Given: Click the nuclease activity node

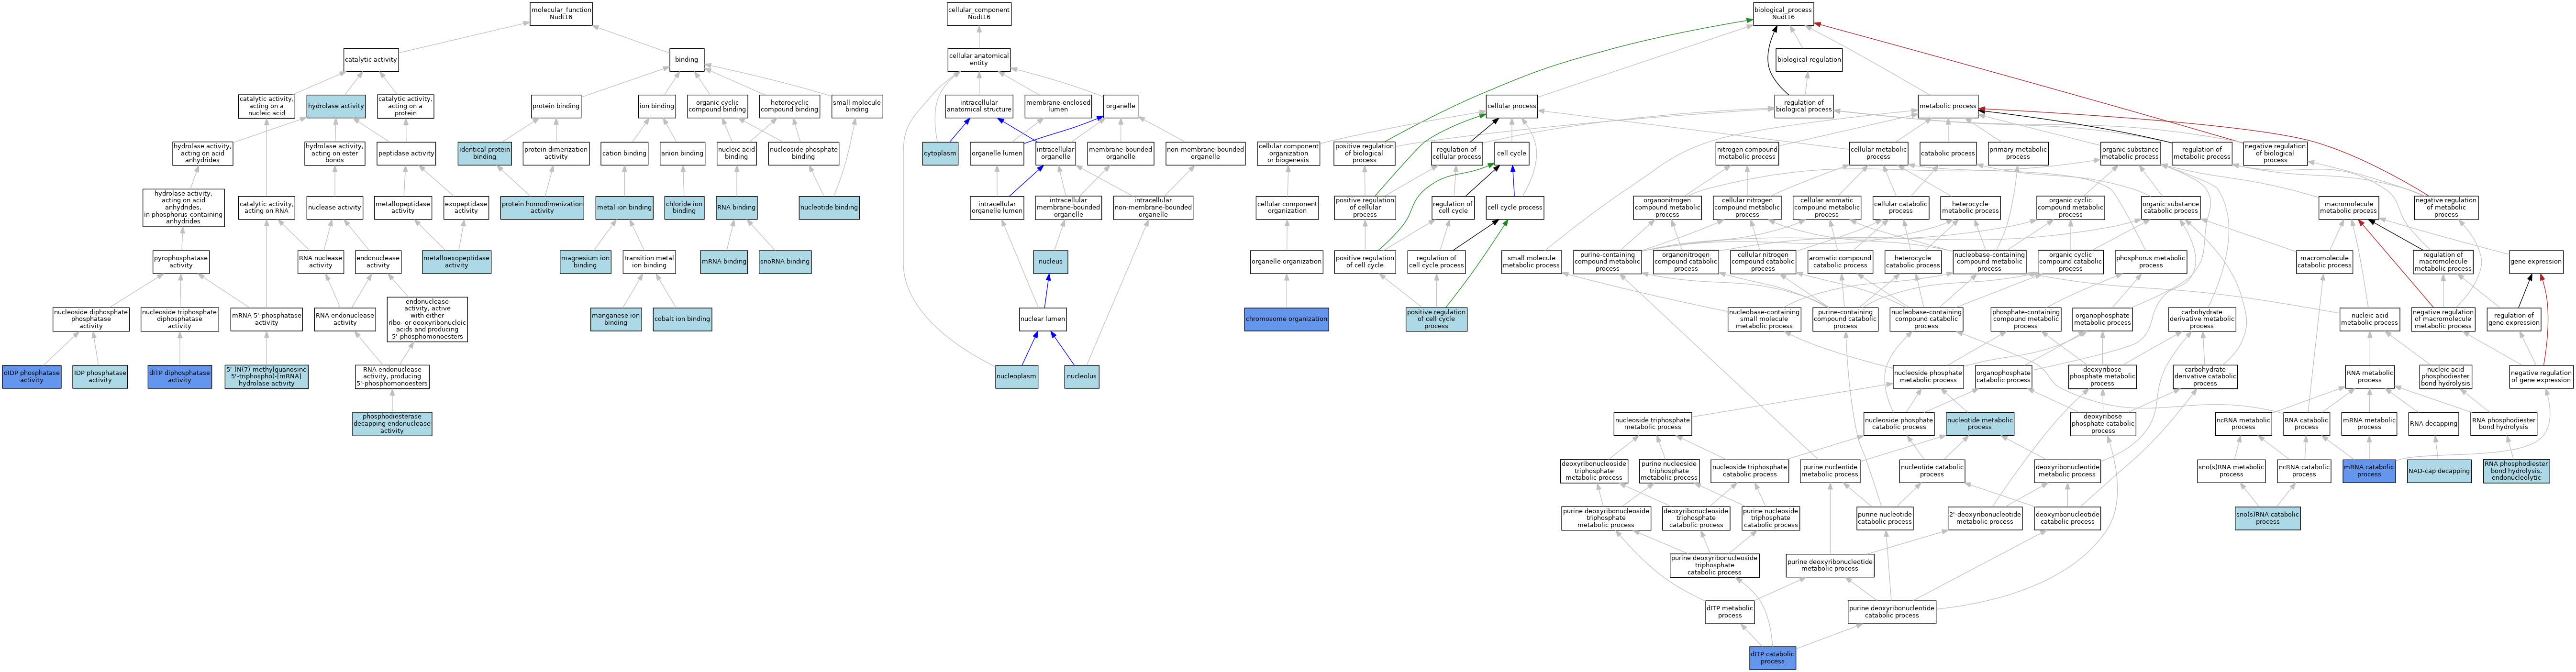Looking at the screenshot, I should pos(335,208).
